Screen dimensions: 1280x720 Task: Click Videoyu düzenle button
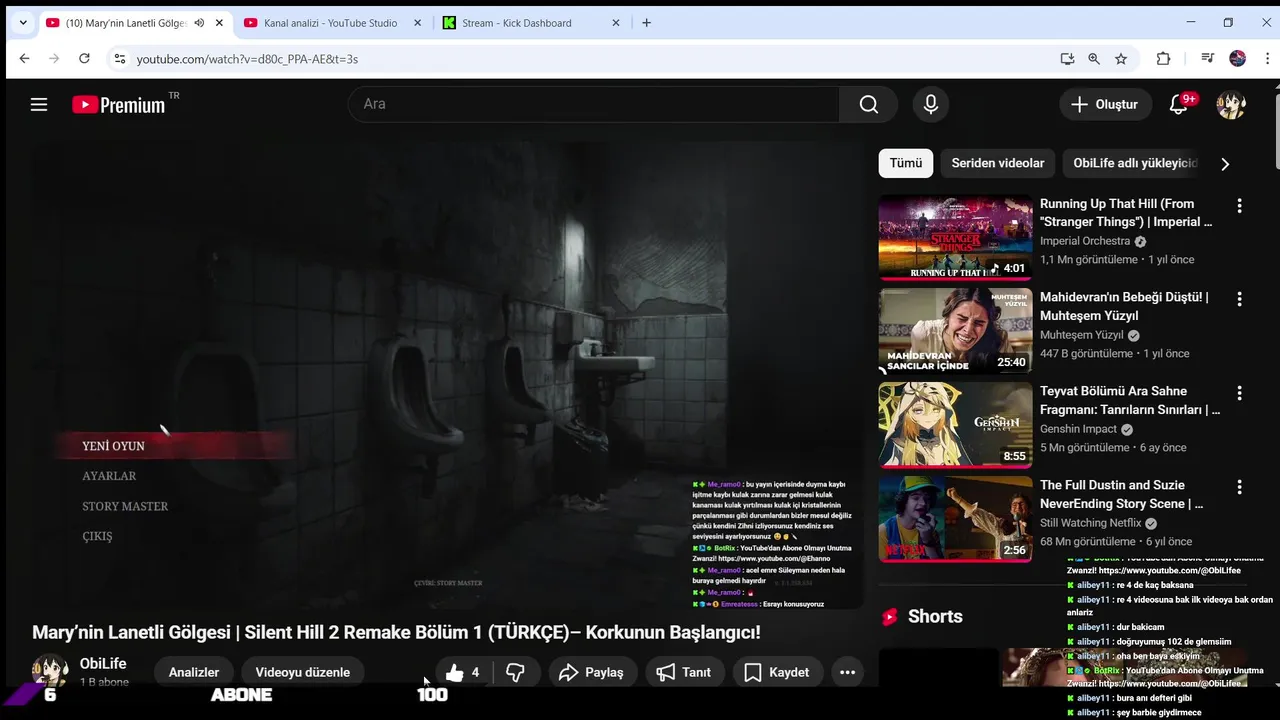coord(303,672)
